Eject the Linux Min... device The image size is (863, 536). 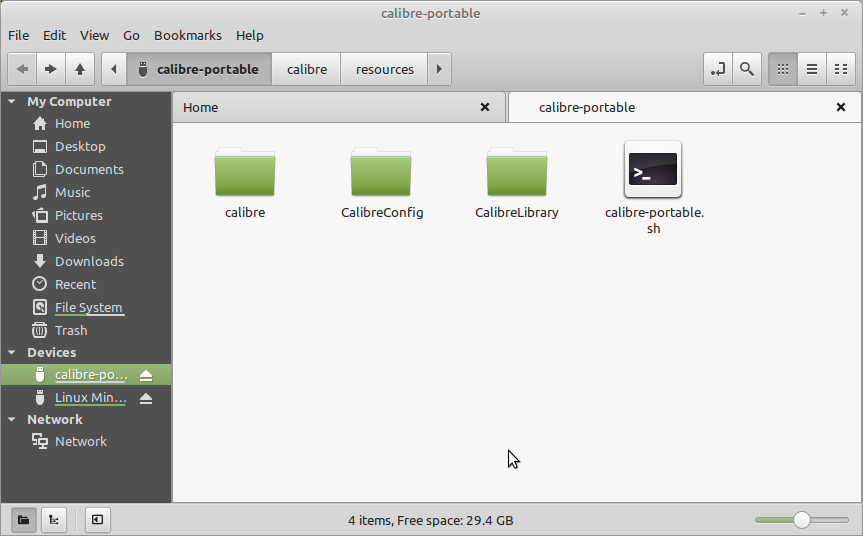[146, 398]
